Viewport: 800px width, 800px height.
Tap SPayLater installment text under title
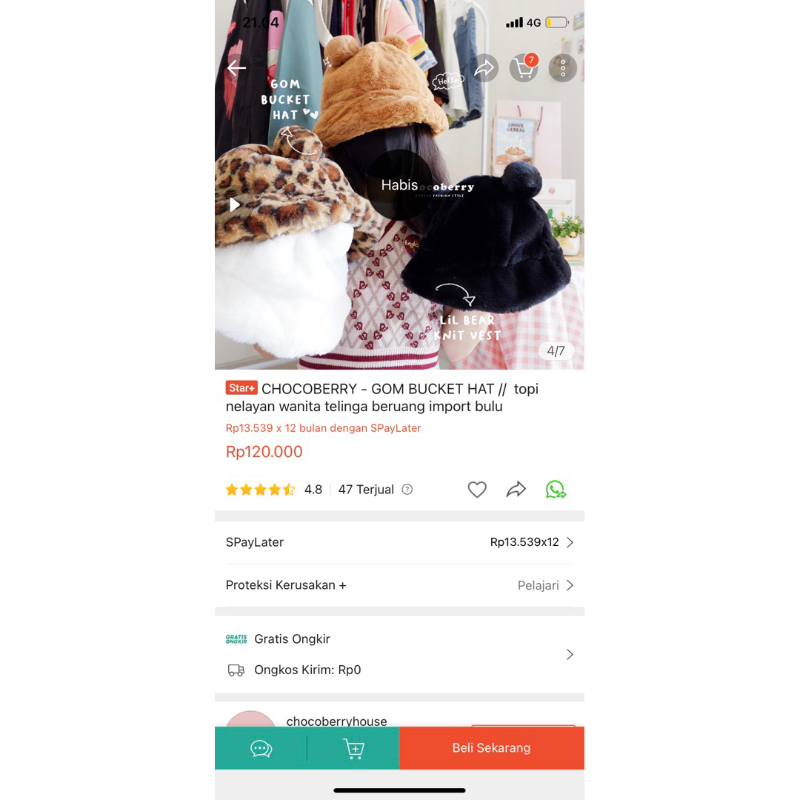click(323, 428)
